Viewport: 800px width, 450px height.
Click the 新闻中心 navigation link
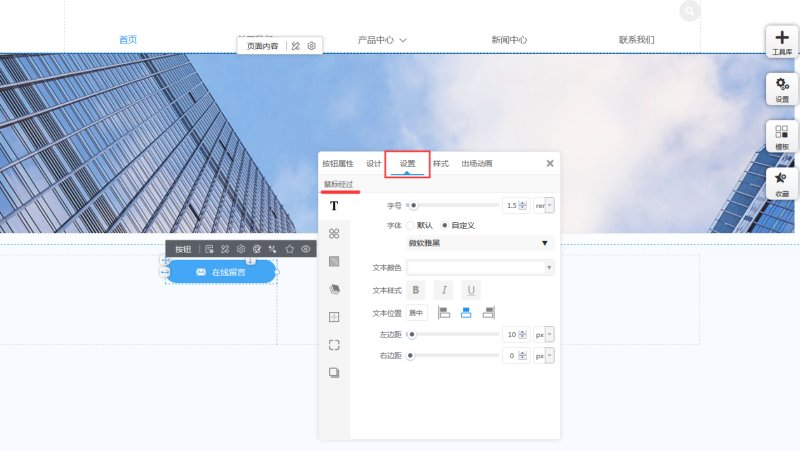(x=509, y=40)
